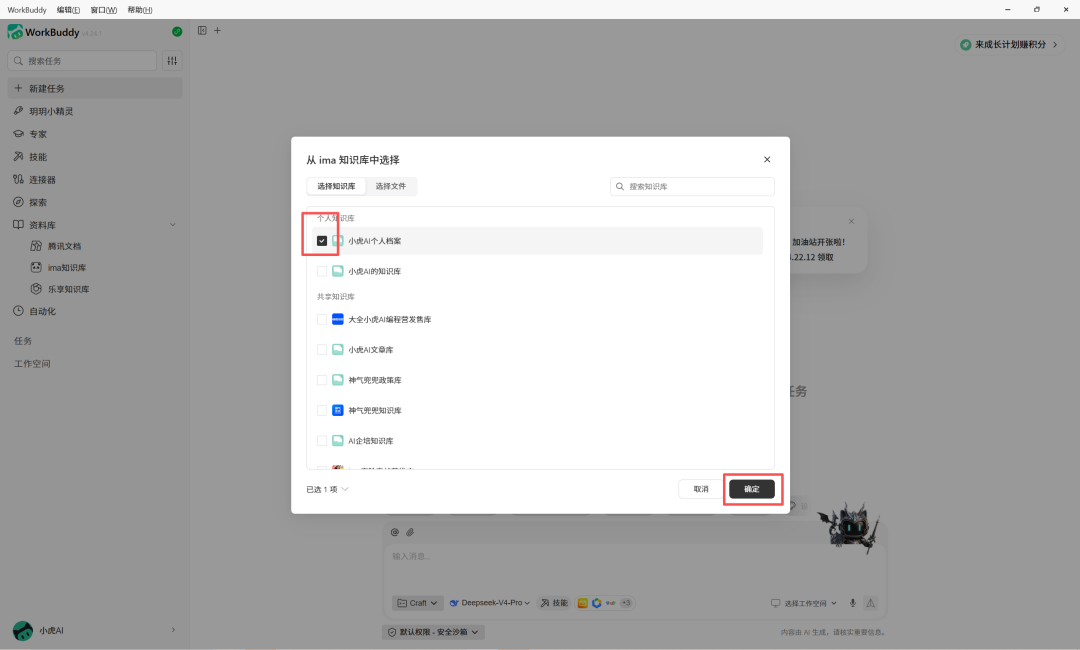Switch to the 选择知识库 tab
The image size is (1080, 650).
(336, 187)
